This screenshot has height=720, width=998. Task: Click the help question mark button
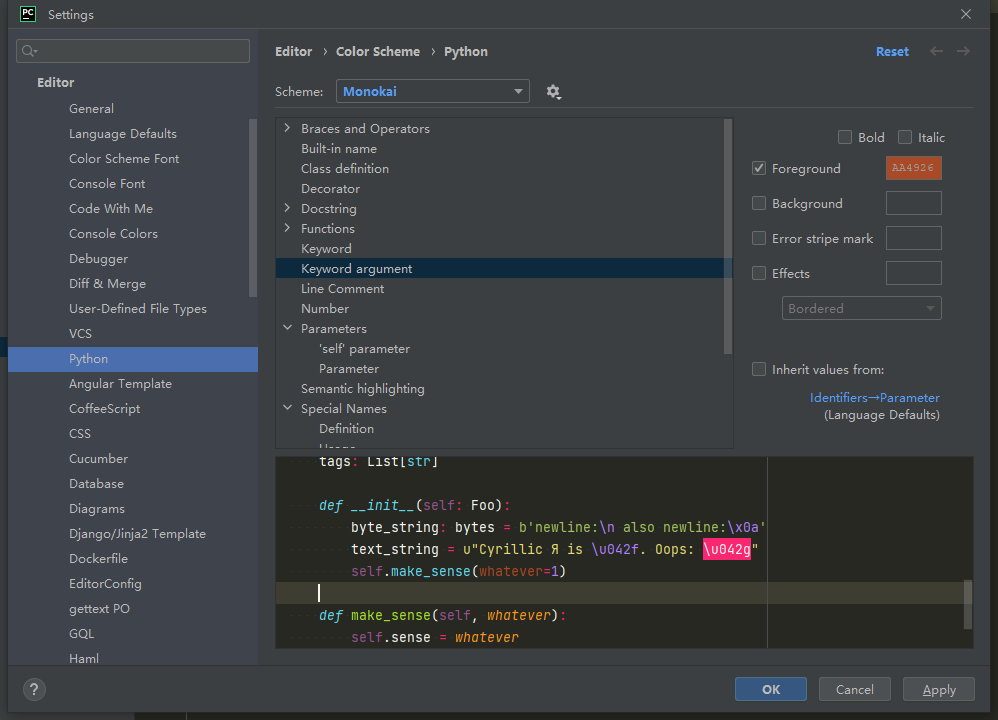pos(34,689)
